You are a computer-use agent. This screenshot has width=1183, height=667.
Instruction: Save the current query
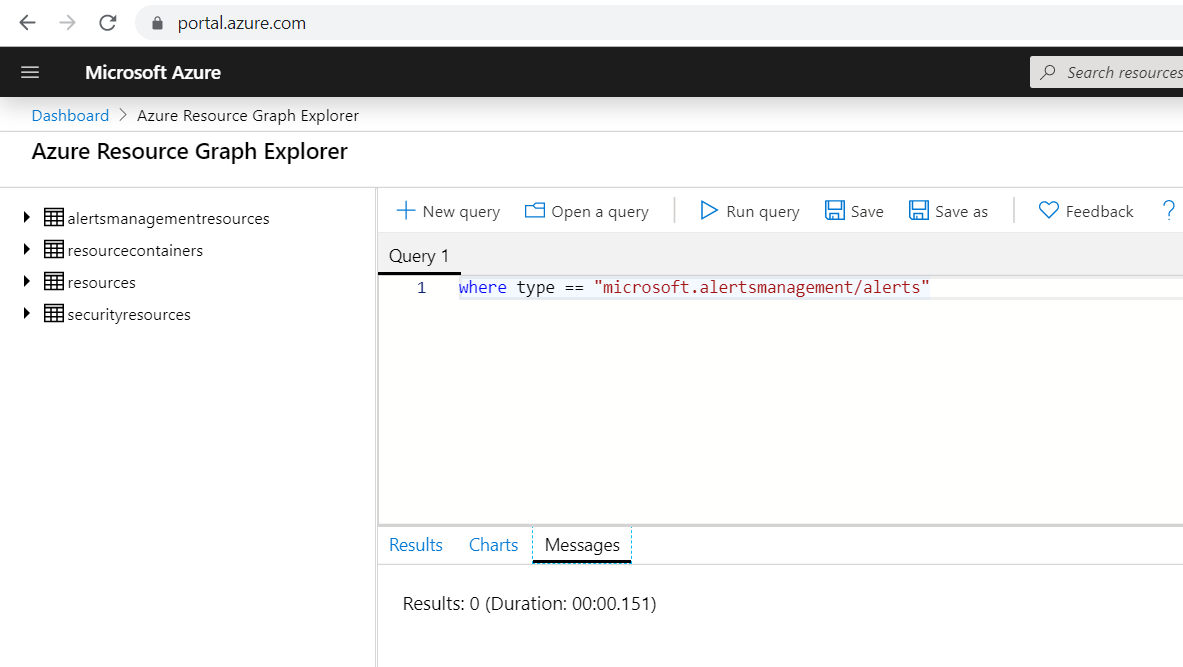pyautogui.click(x=853, y=211)
